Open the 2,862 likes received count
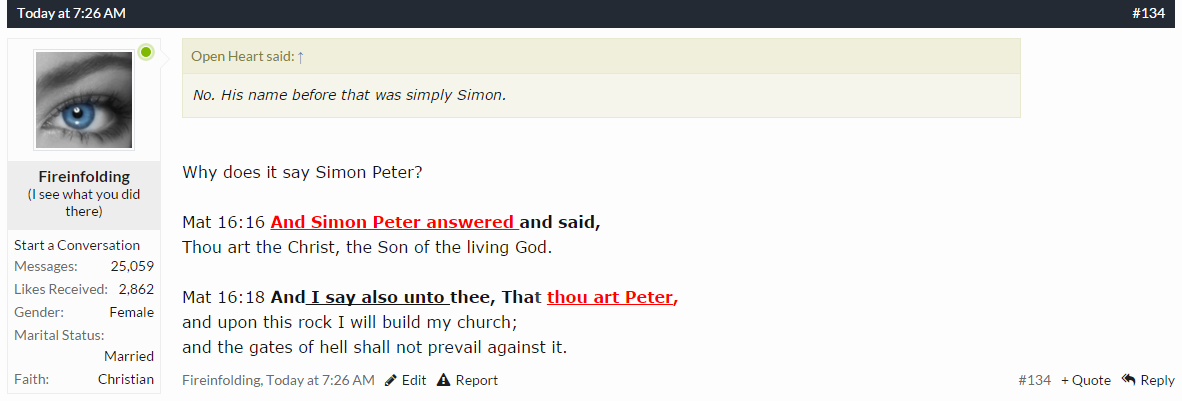The width and height of the screenshot is (1182, 401). (x=136, y=289)
